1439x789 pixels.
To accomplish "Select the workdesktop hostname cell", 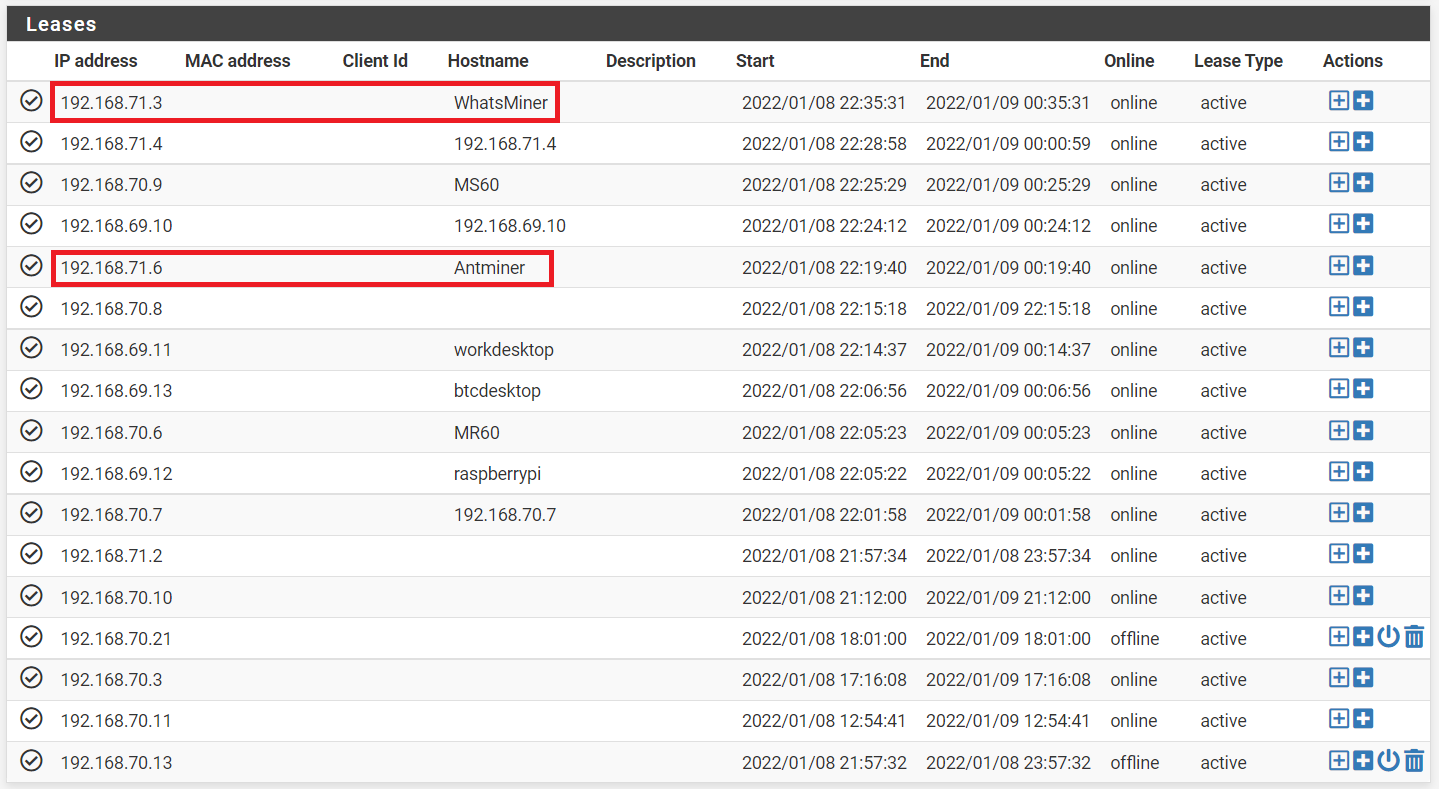I will click(504, 350).
